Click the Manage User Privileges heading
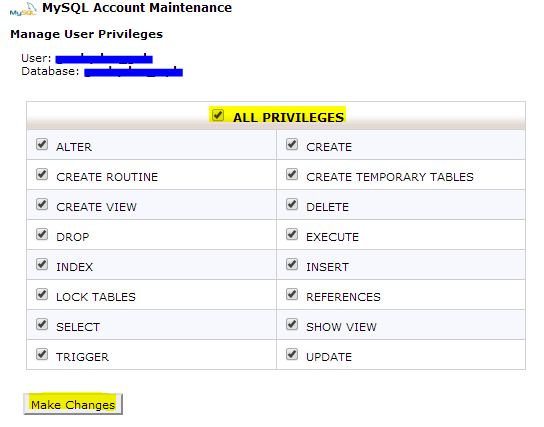The width and height of the screenshot is (544, 427). pos(86,34)
